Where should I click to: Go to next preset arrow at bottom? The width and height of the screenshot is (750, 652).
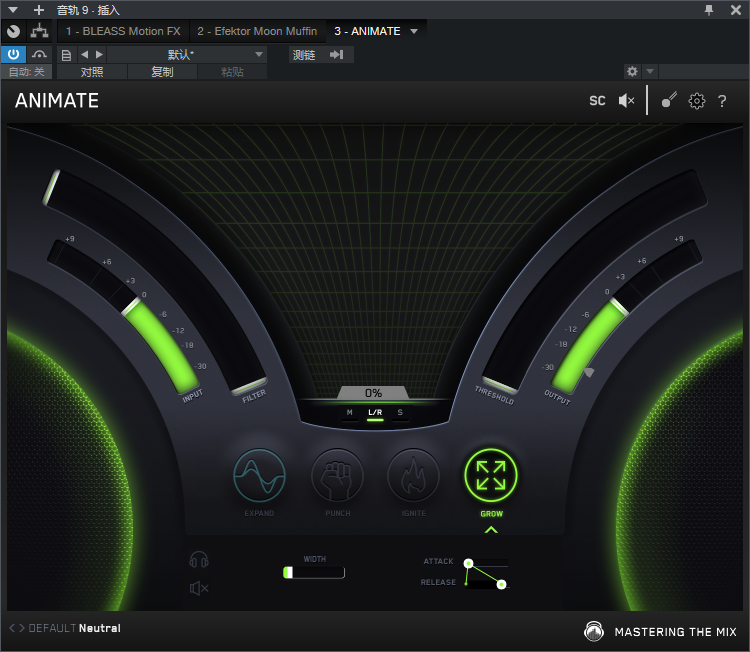point(22,628)
